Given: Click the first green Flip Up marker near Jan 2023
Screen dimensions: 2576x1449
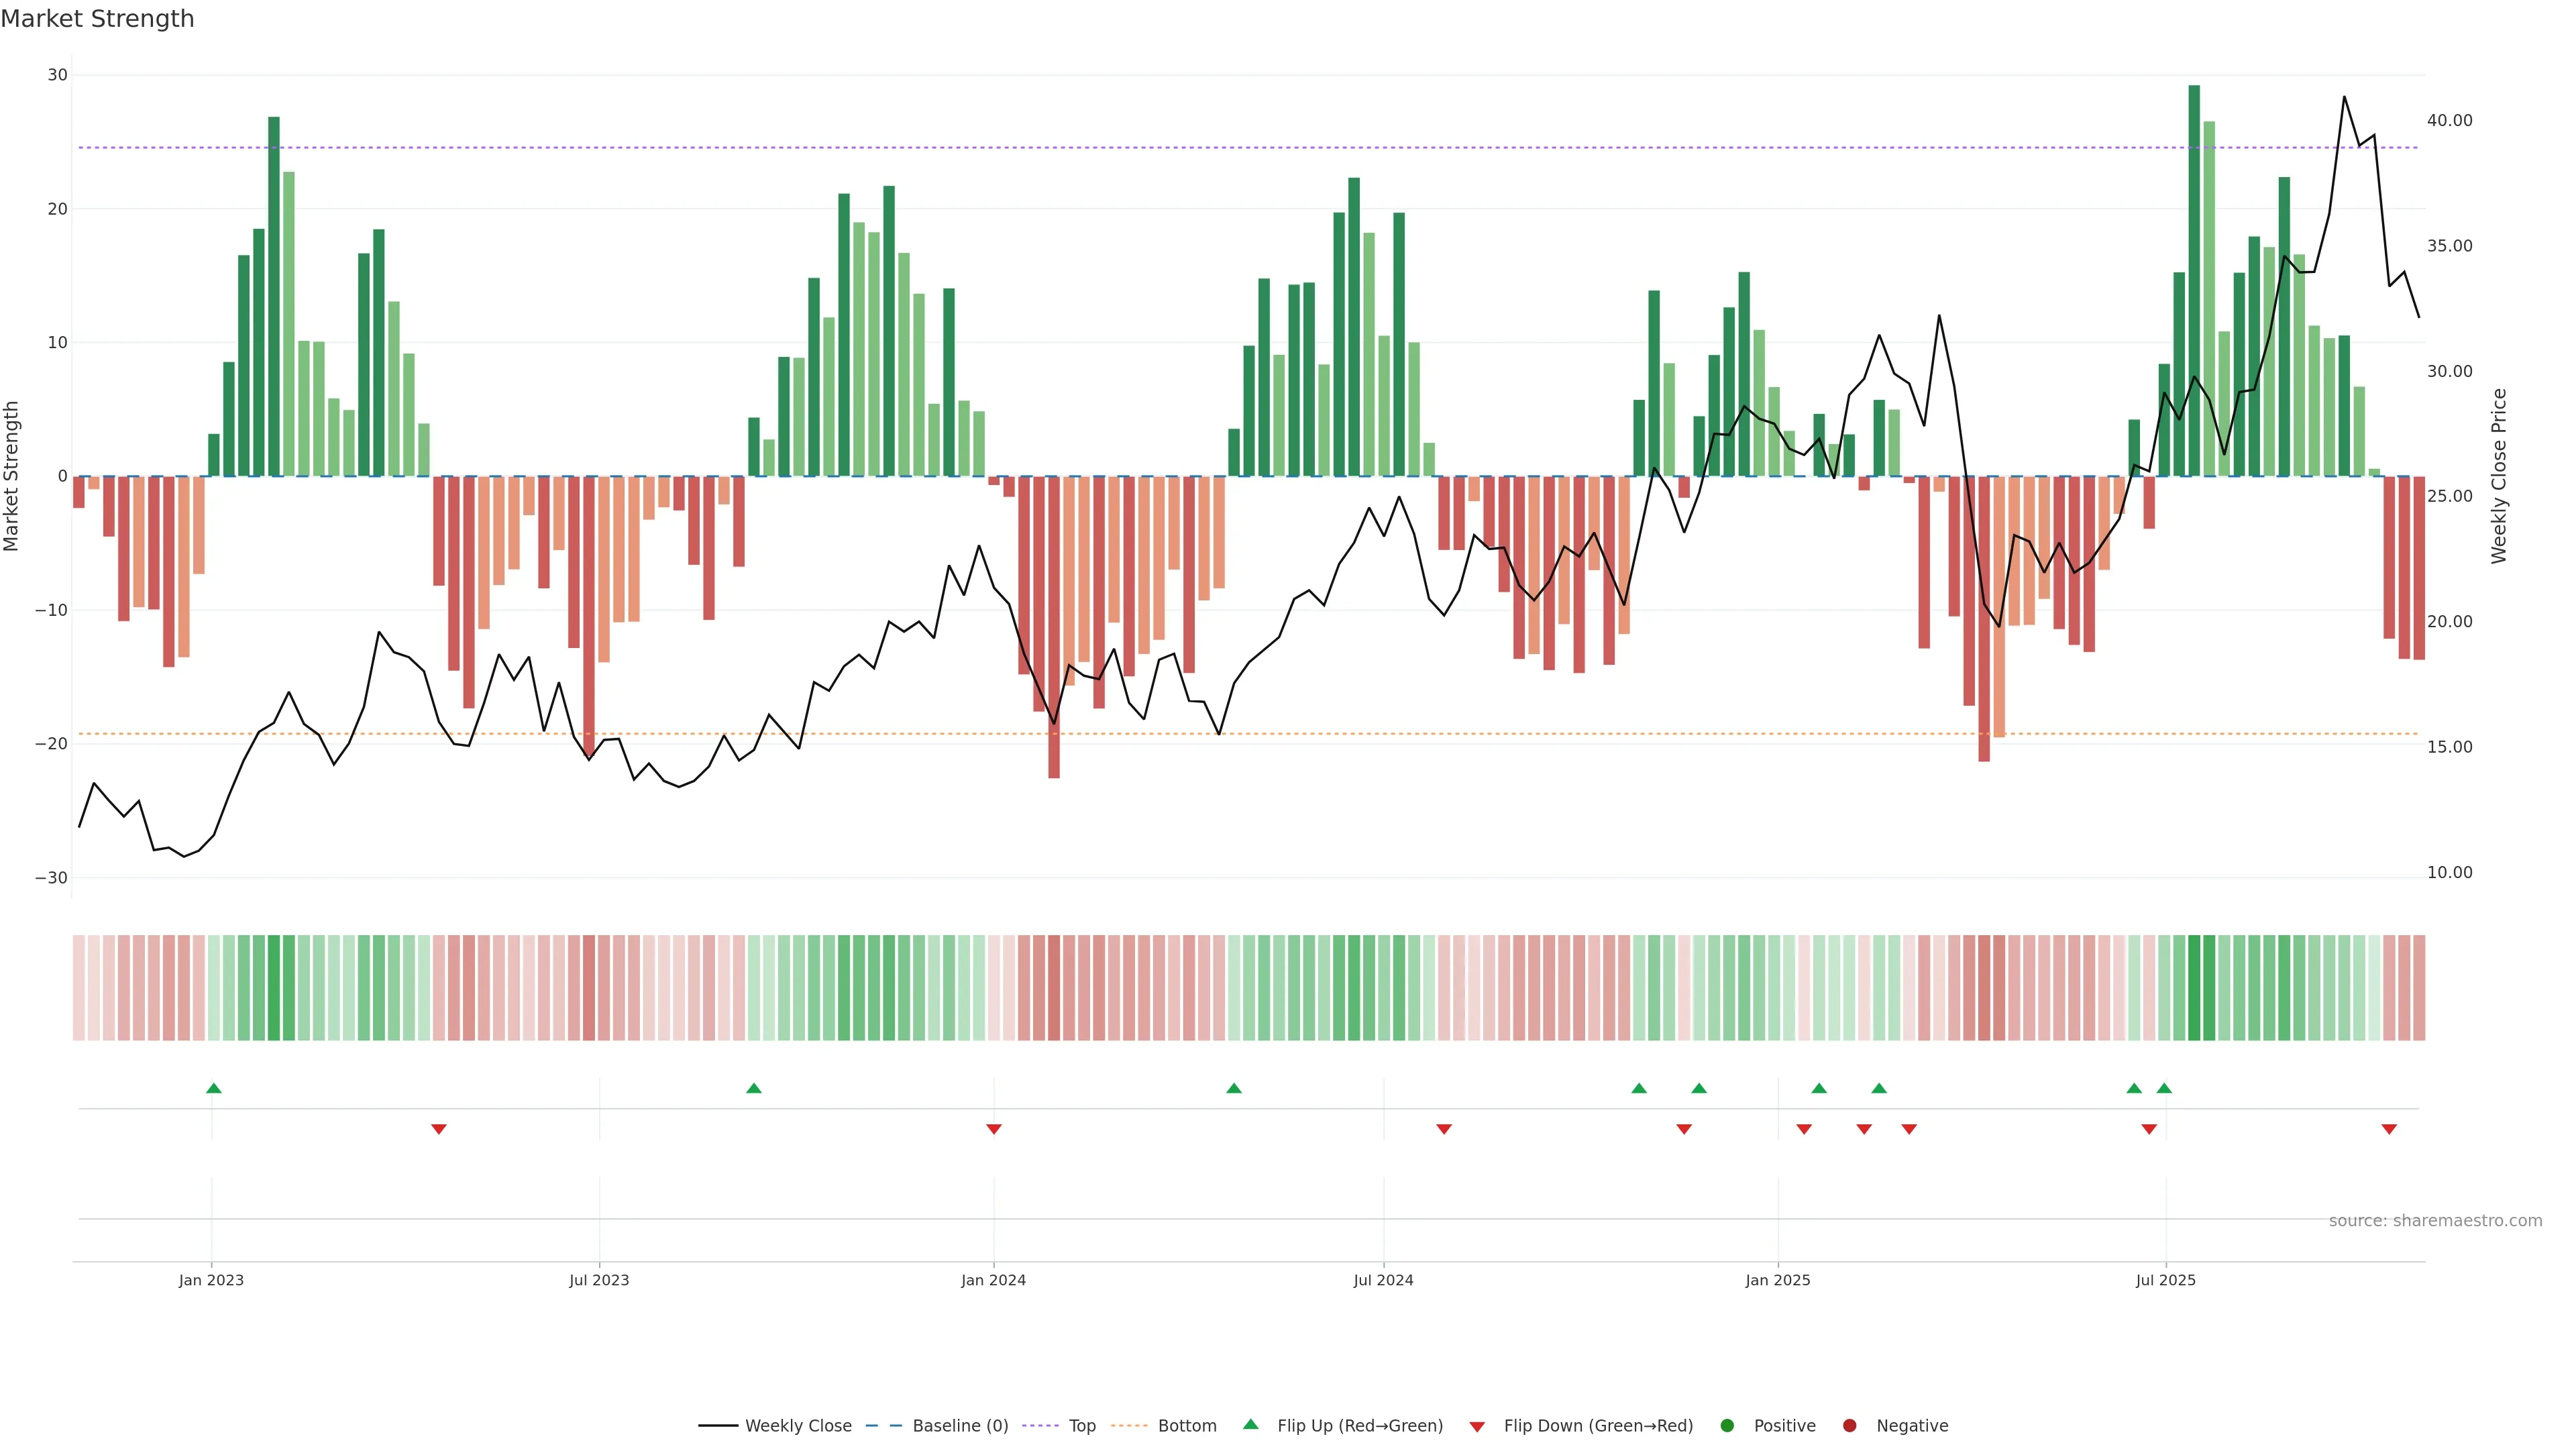Looking at the screenshot, I should point(213,1088).
